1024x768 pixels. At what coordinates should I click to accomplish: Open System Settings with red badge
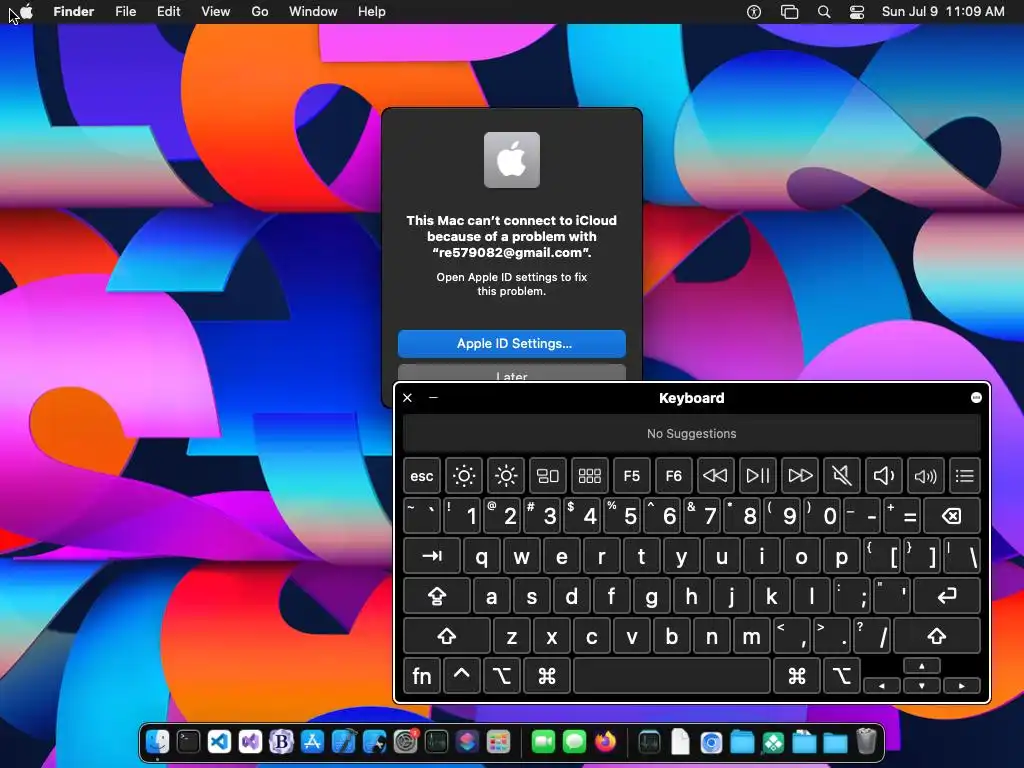tap(406, 742)
